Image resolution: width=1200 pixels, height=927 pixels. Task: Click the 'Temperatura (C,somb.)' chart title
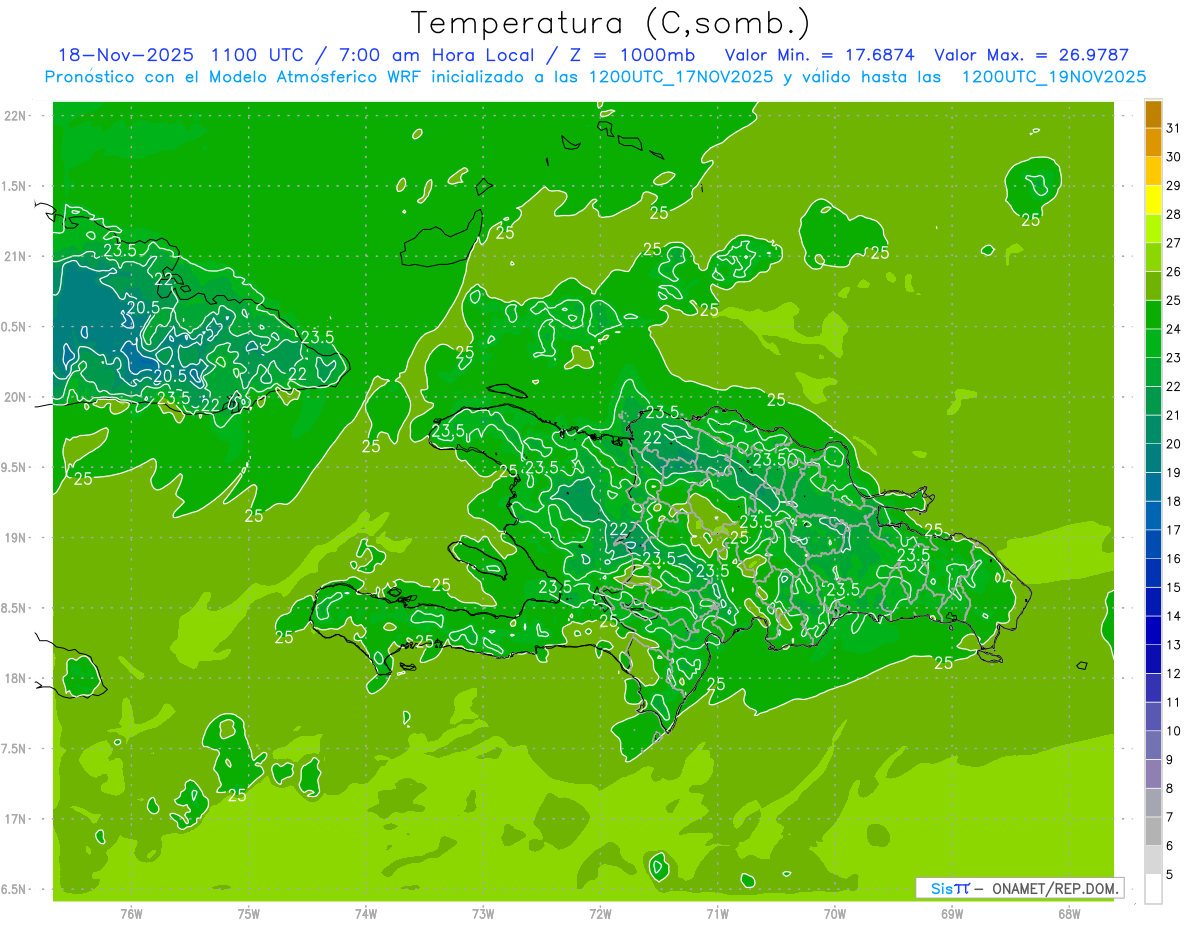[x=610, y=23]
